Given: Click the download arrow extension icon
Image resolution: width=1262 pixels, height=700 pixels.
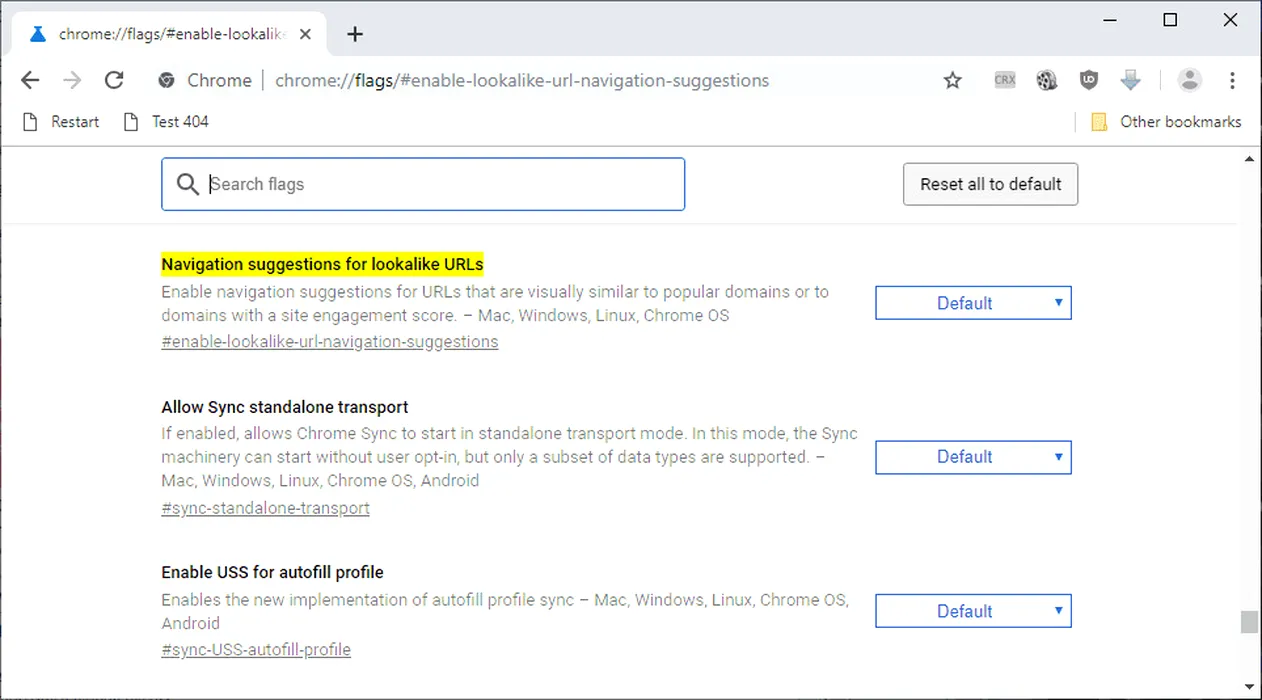Looking at the screenshot, I should 1131,80.
